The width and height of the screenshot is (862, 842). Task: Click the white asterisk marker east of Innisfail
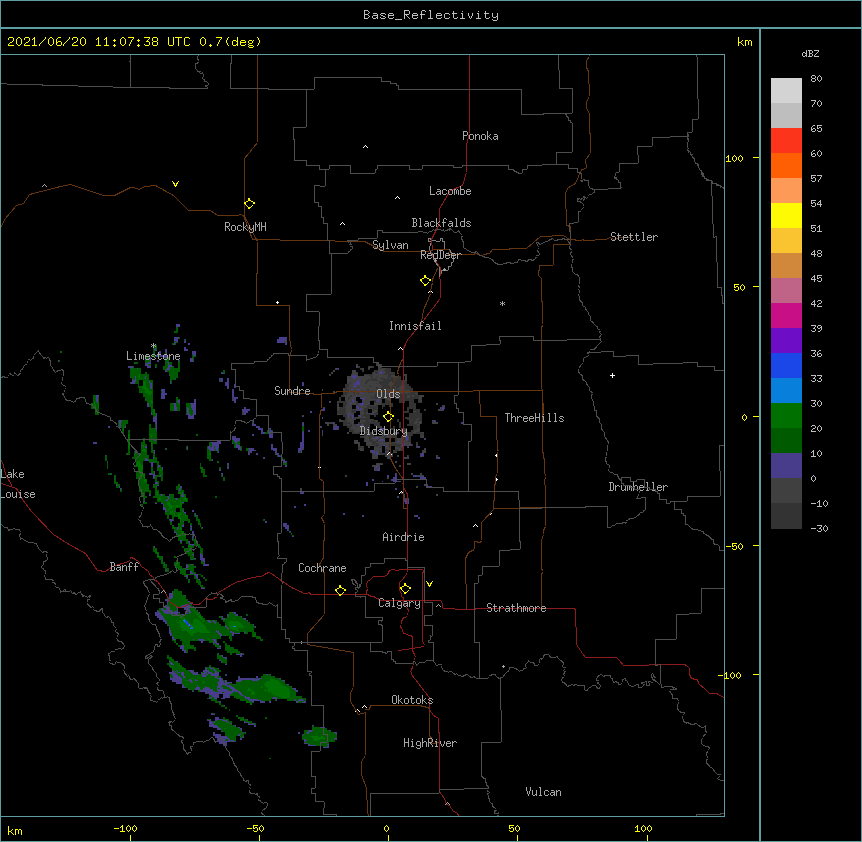502,304
